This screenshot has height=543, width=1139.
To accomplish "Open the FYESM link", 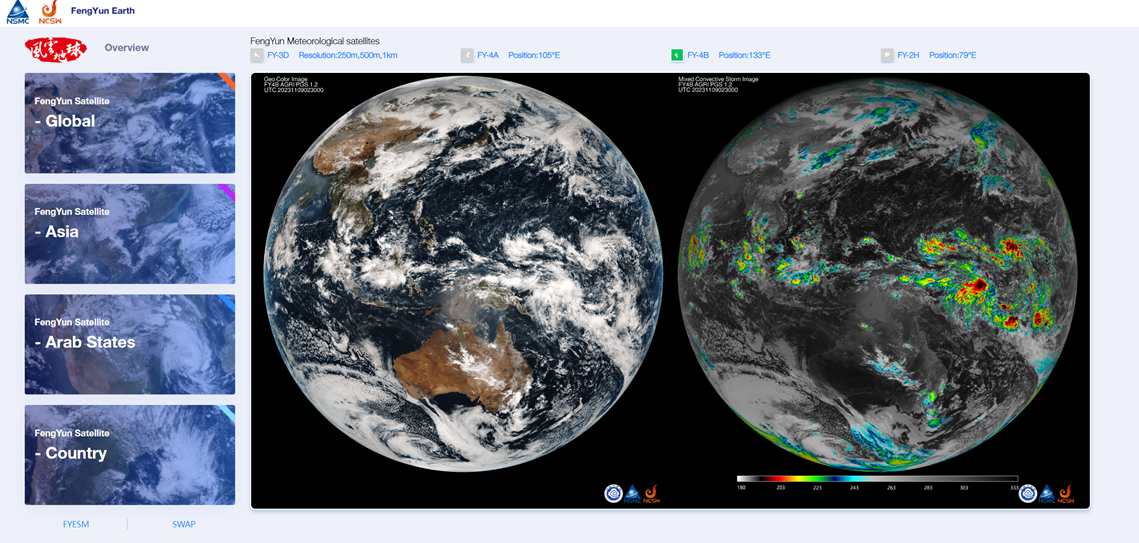I will click(76, 524).
